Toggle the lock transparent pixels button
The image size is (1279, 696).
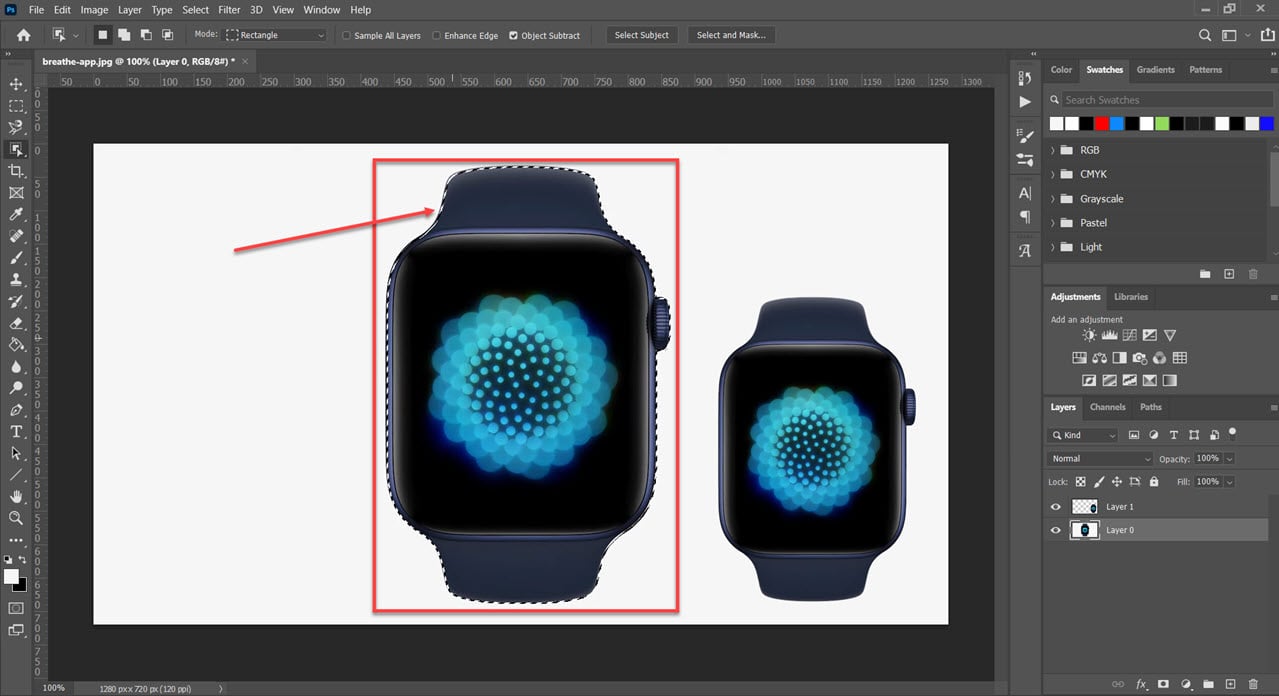point(1080,482)
